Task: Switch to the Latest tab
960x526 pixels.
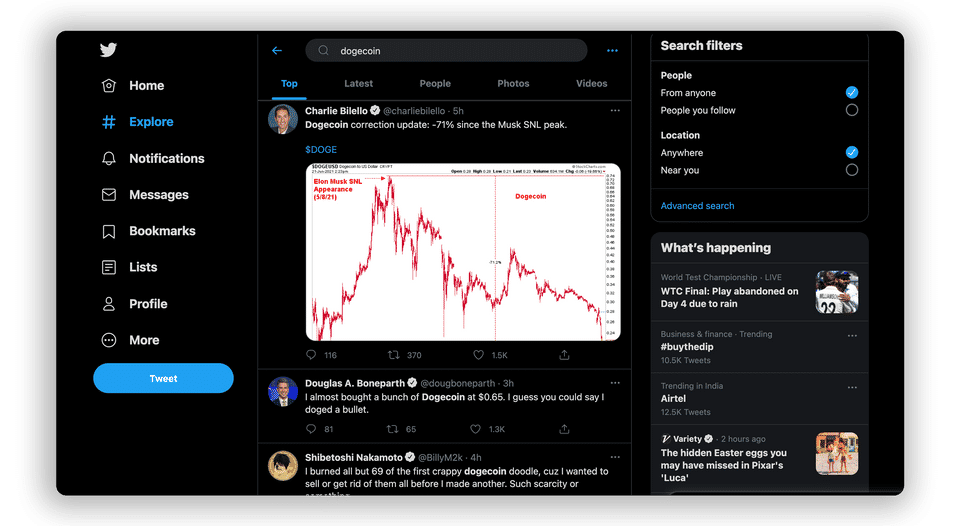Action: tap(358, 84)
